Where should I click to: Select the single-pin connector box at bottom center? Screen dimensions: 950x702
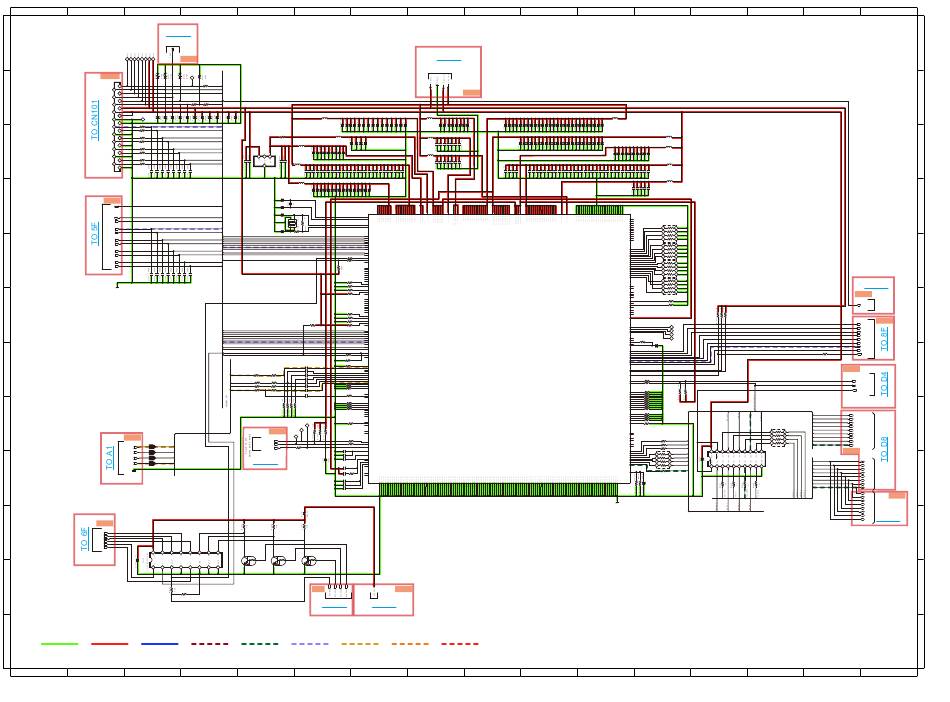(x=384, y=600)
